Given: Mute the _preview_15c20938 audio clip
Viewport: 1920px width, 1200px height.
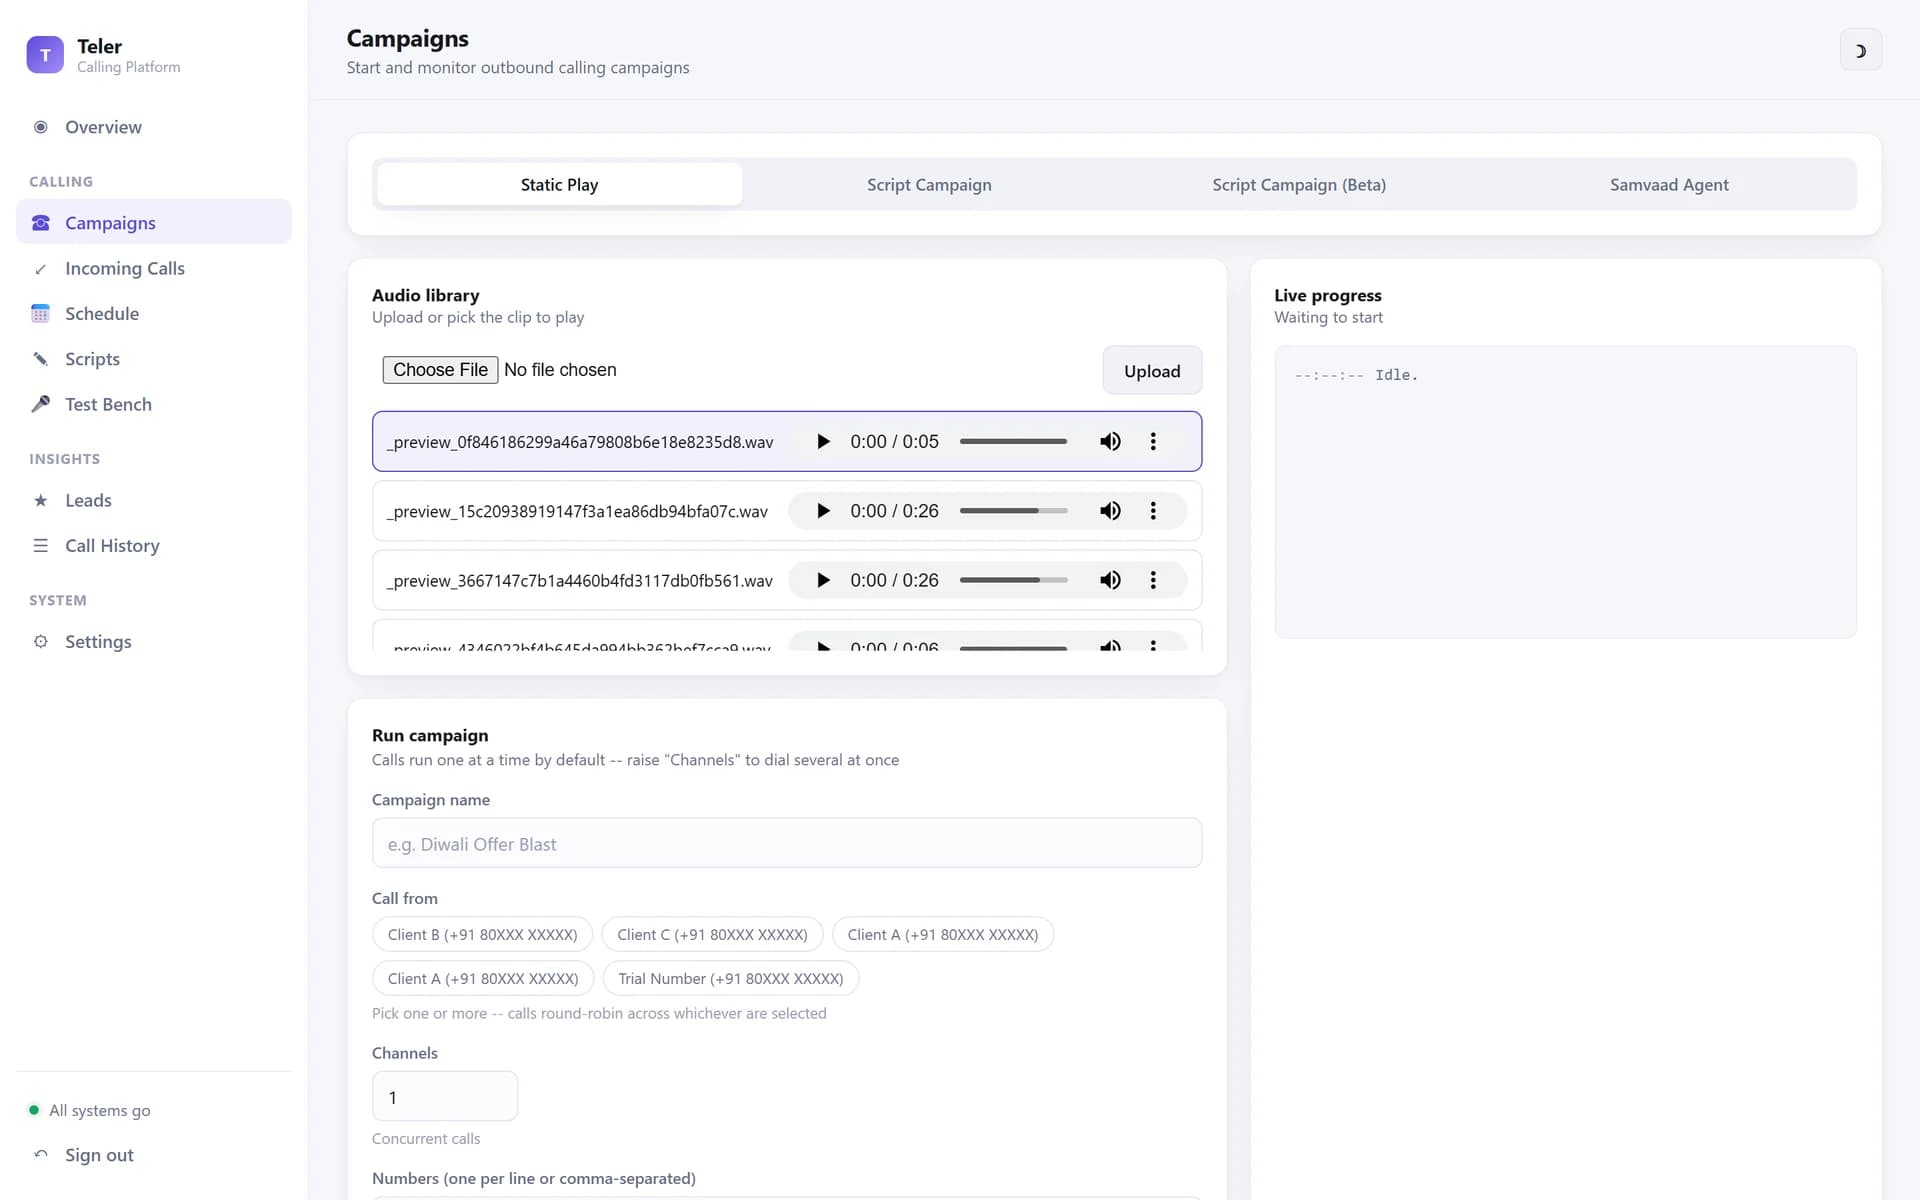Looking at the screenshot, I should [1110, 511].
